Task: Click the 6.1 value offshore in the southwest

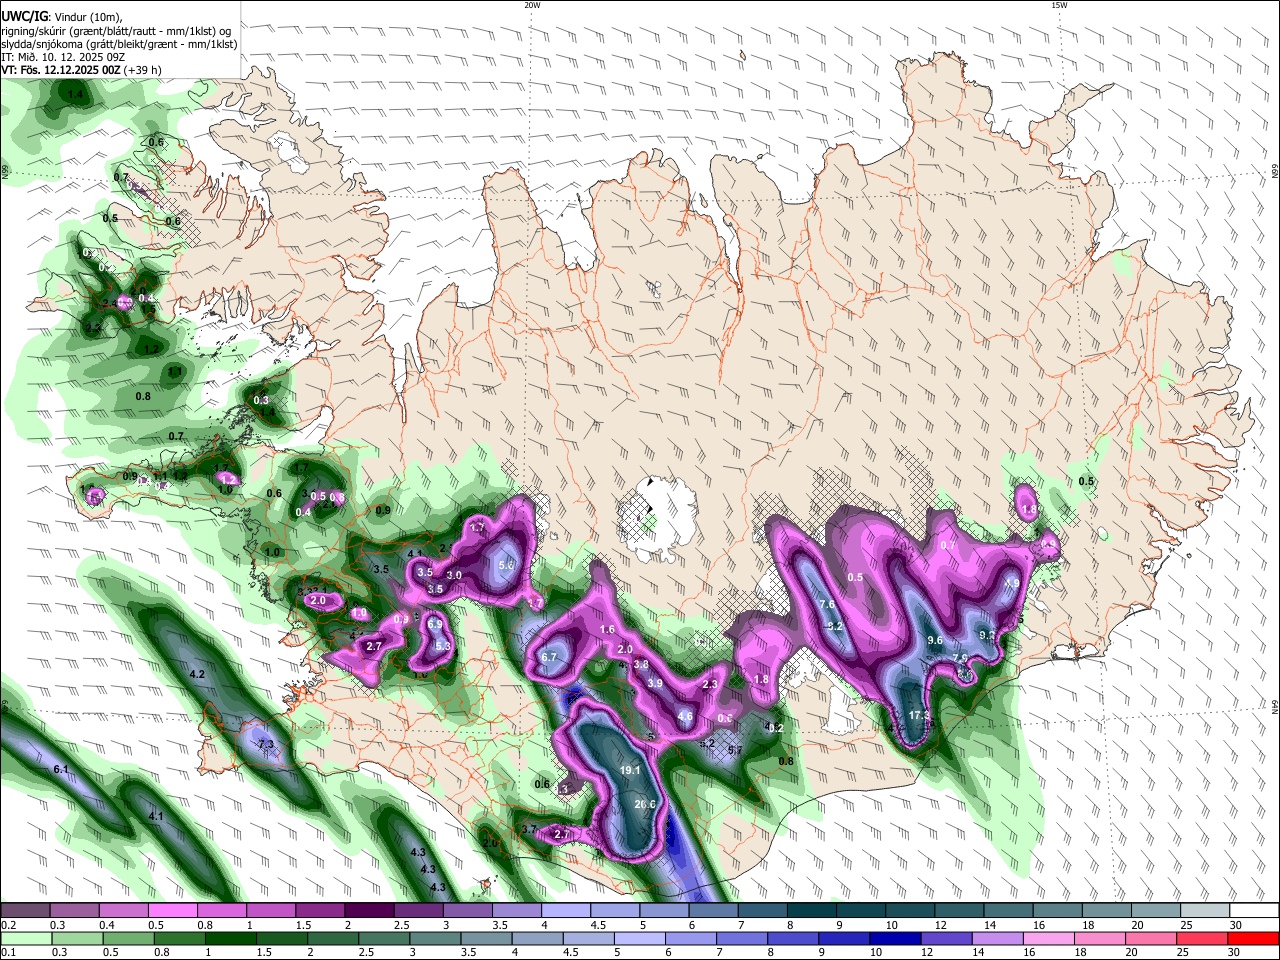Action: (60, 769)
